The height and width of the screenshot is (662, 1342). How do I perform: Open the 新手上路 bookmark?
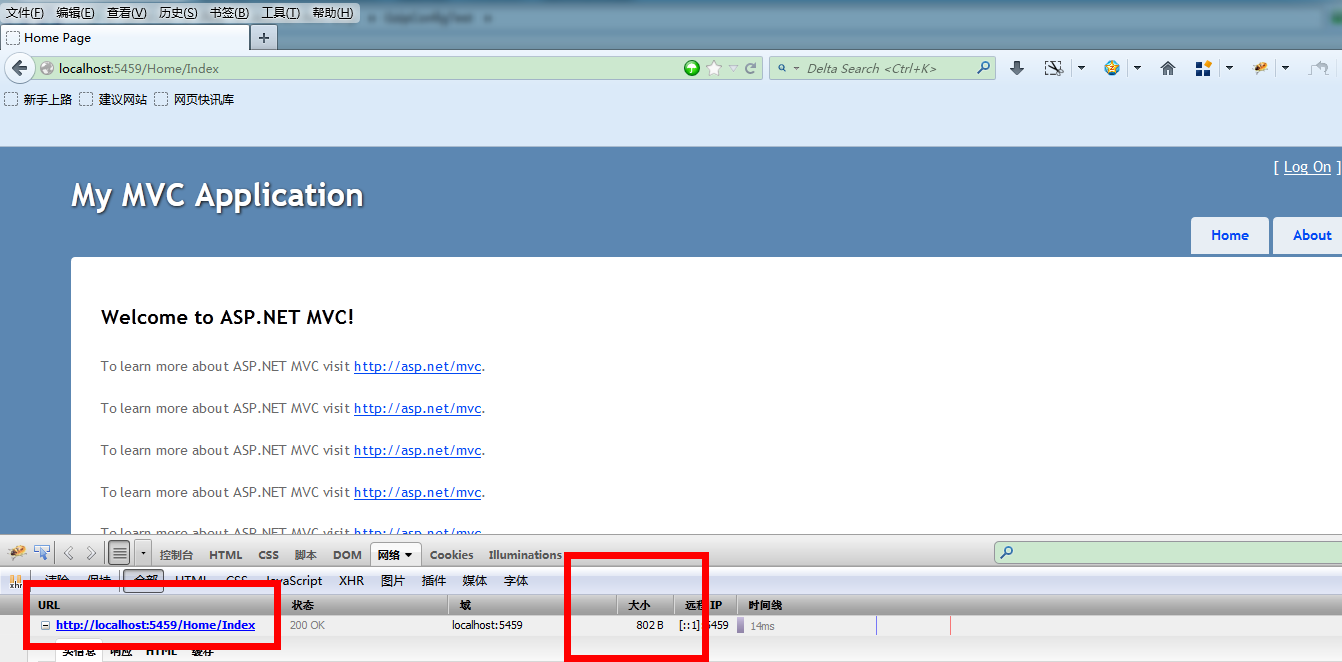[39, 99]
